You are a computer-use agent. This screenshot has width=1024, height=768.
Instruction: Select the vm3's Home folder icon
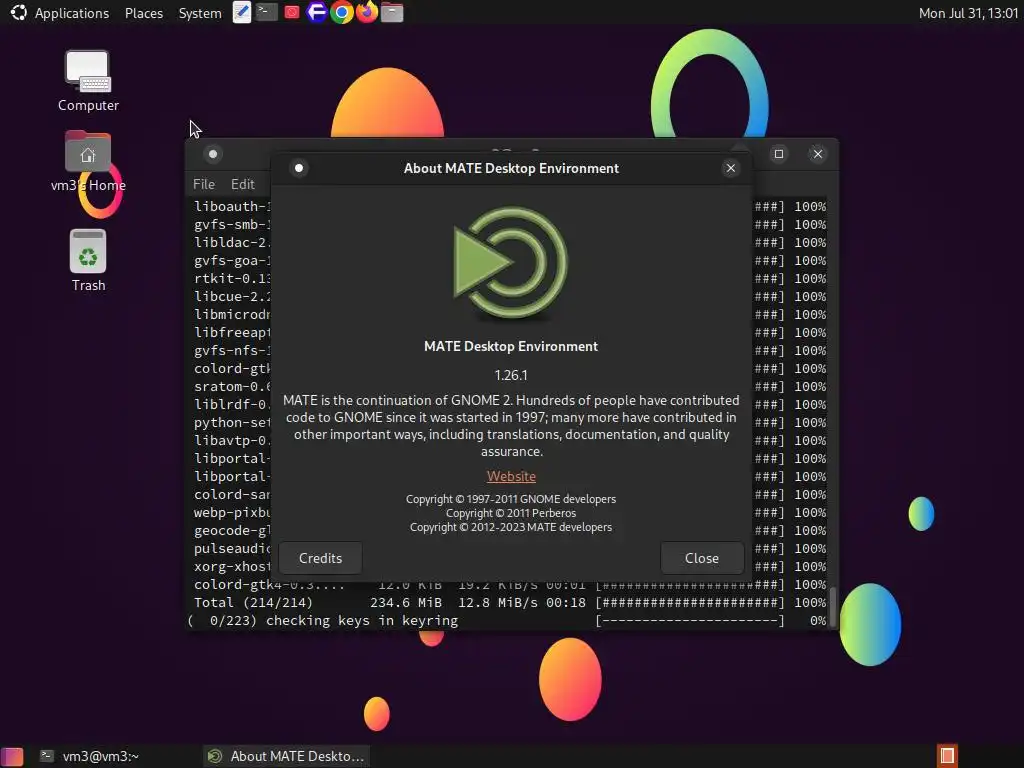pos(88,163)
